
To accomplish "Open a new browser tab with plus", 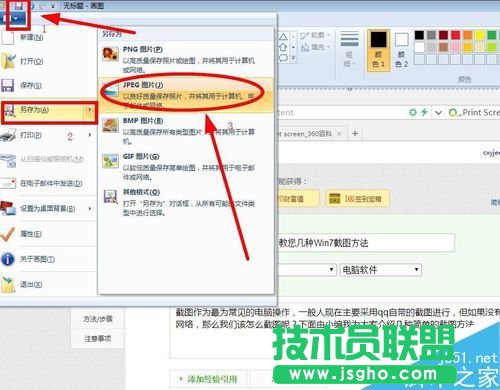I will [355, 134].
